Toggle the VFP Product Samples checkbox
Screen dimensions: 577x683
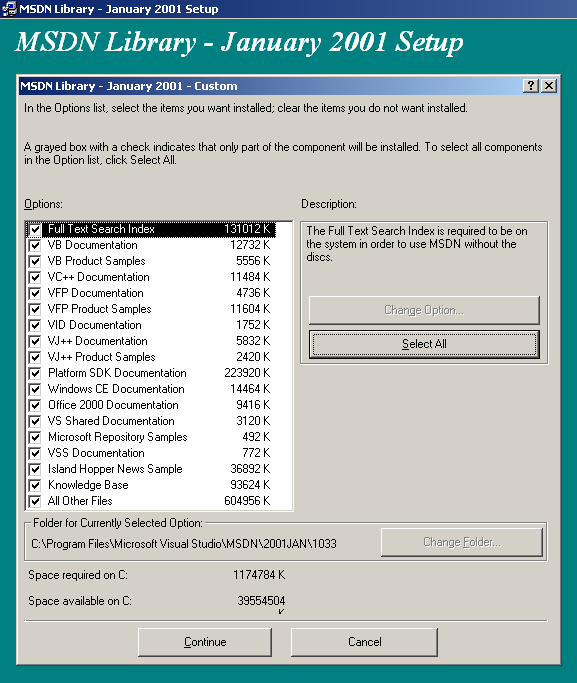tap(35, 309)
